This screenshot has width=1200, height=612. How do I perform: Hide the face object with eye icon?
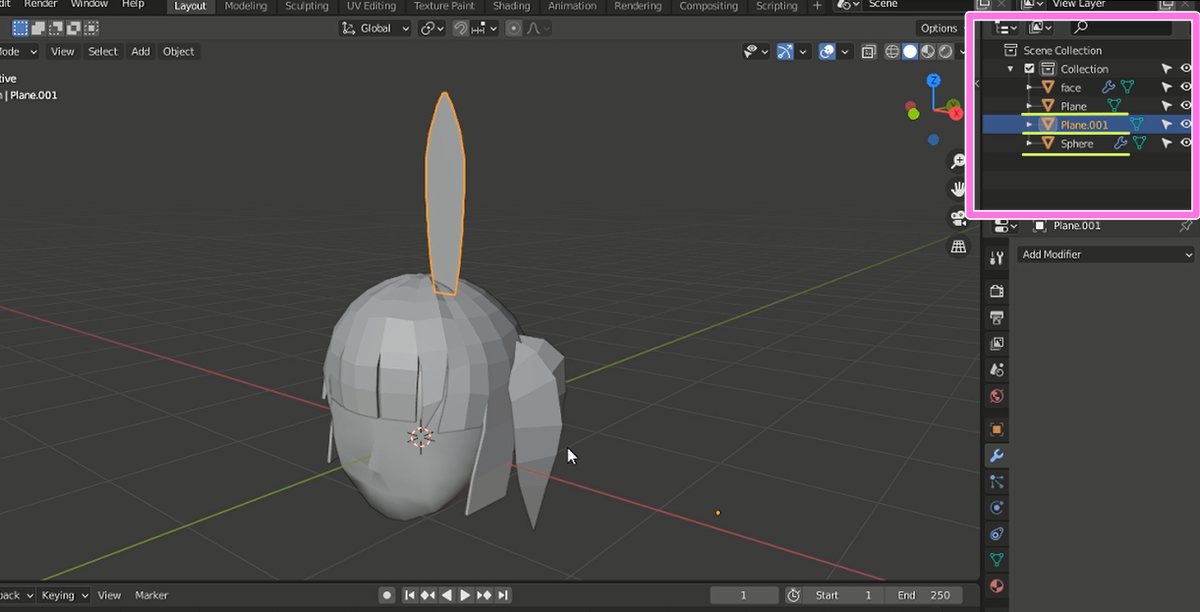click(1186, 87)
